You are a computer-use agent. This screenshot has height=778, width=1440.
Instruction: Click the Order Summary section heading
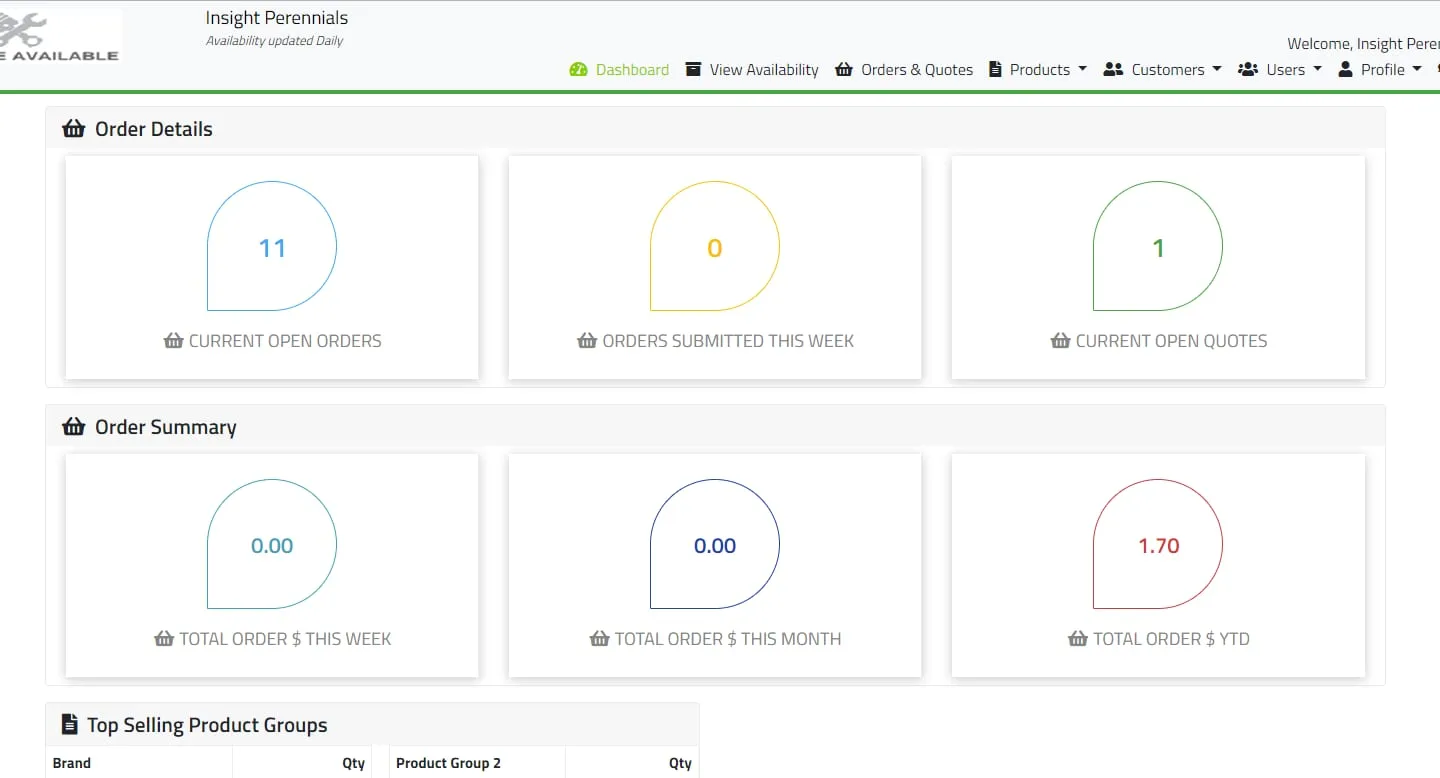tap(166, 427)
